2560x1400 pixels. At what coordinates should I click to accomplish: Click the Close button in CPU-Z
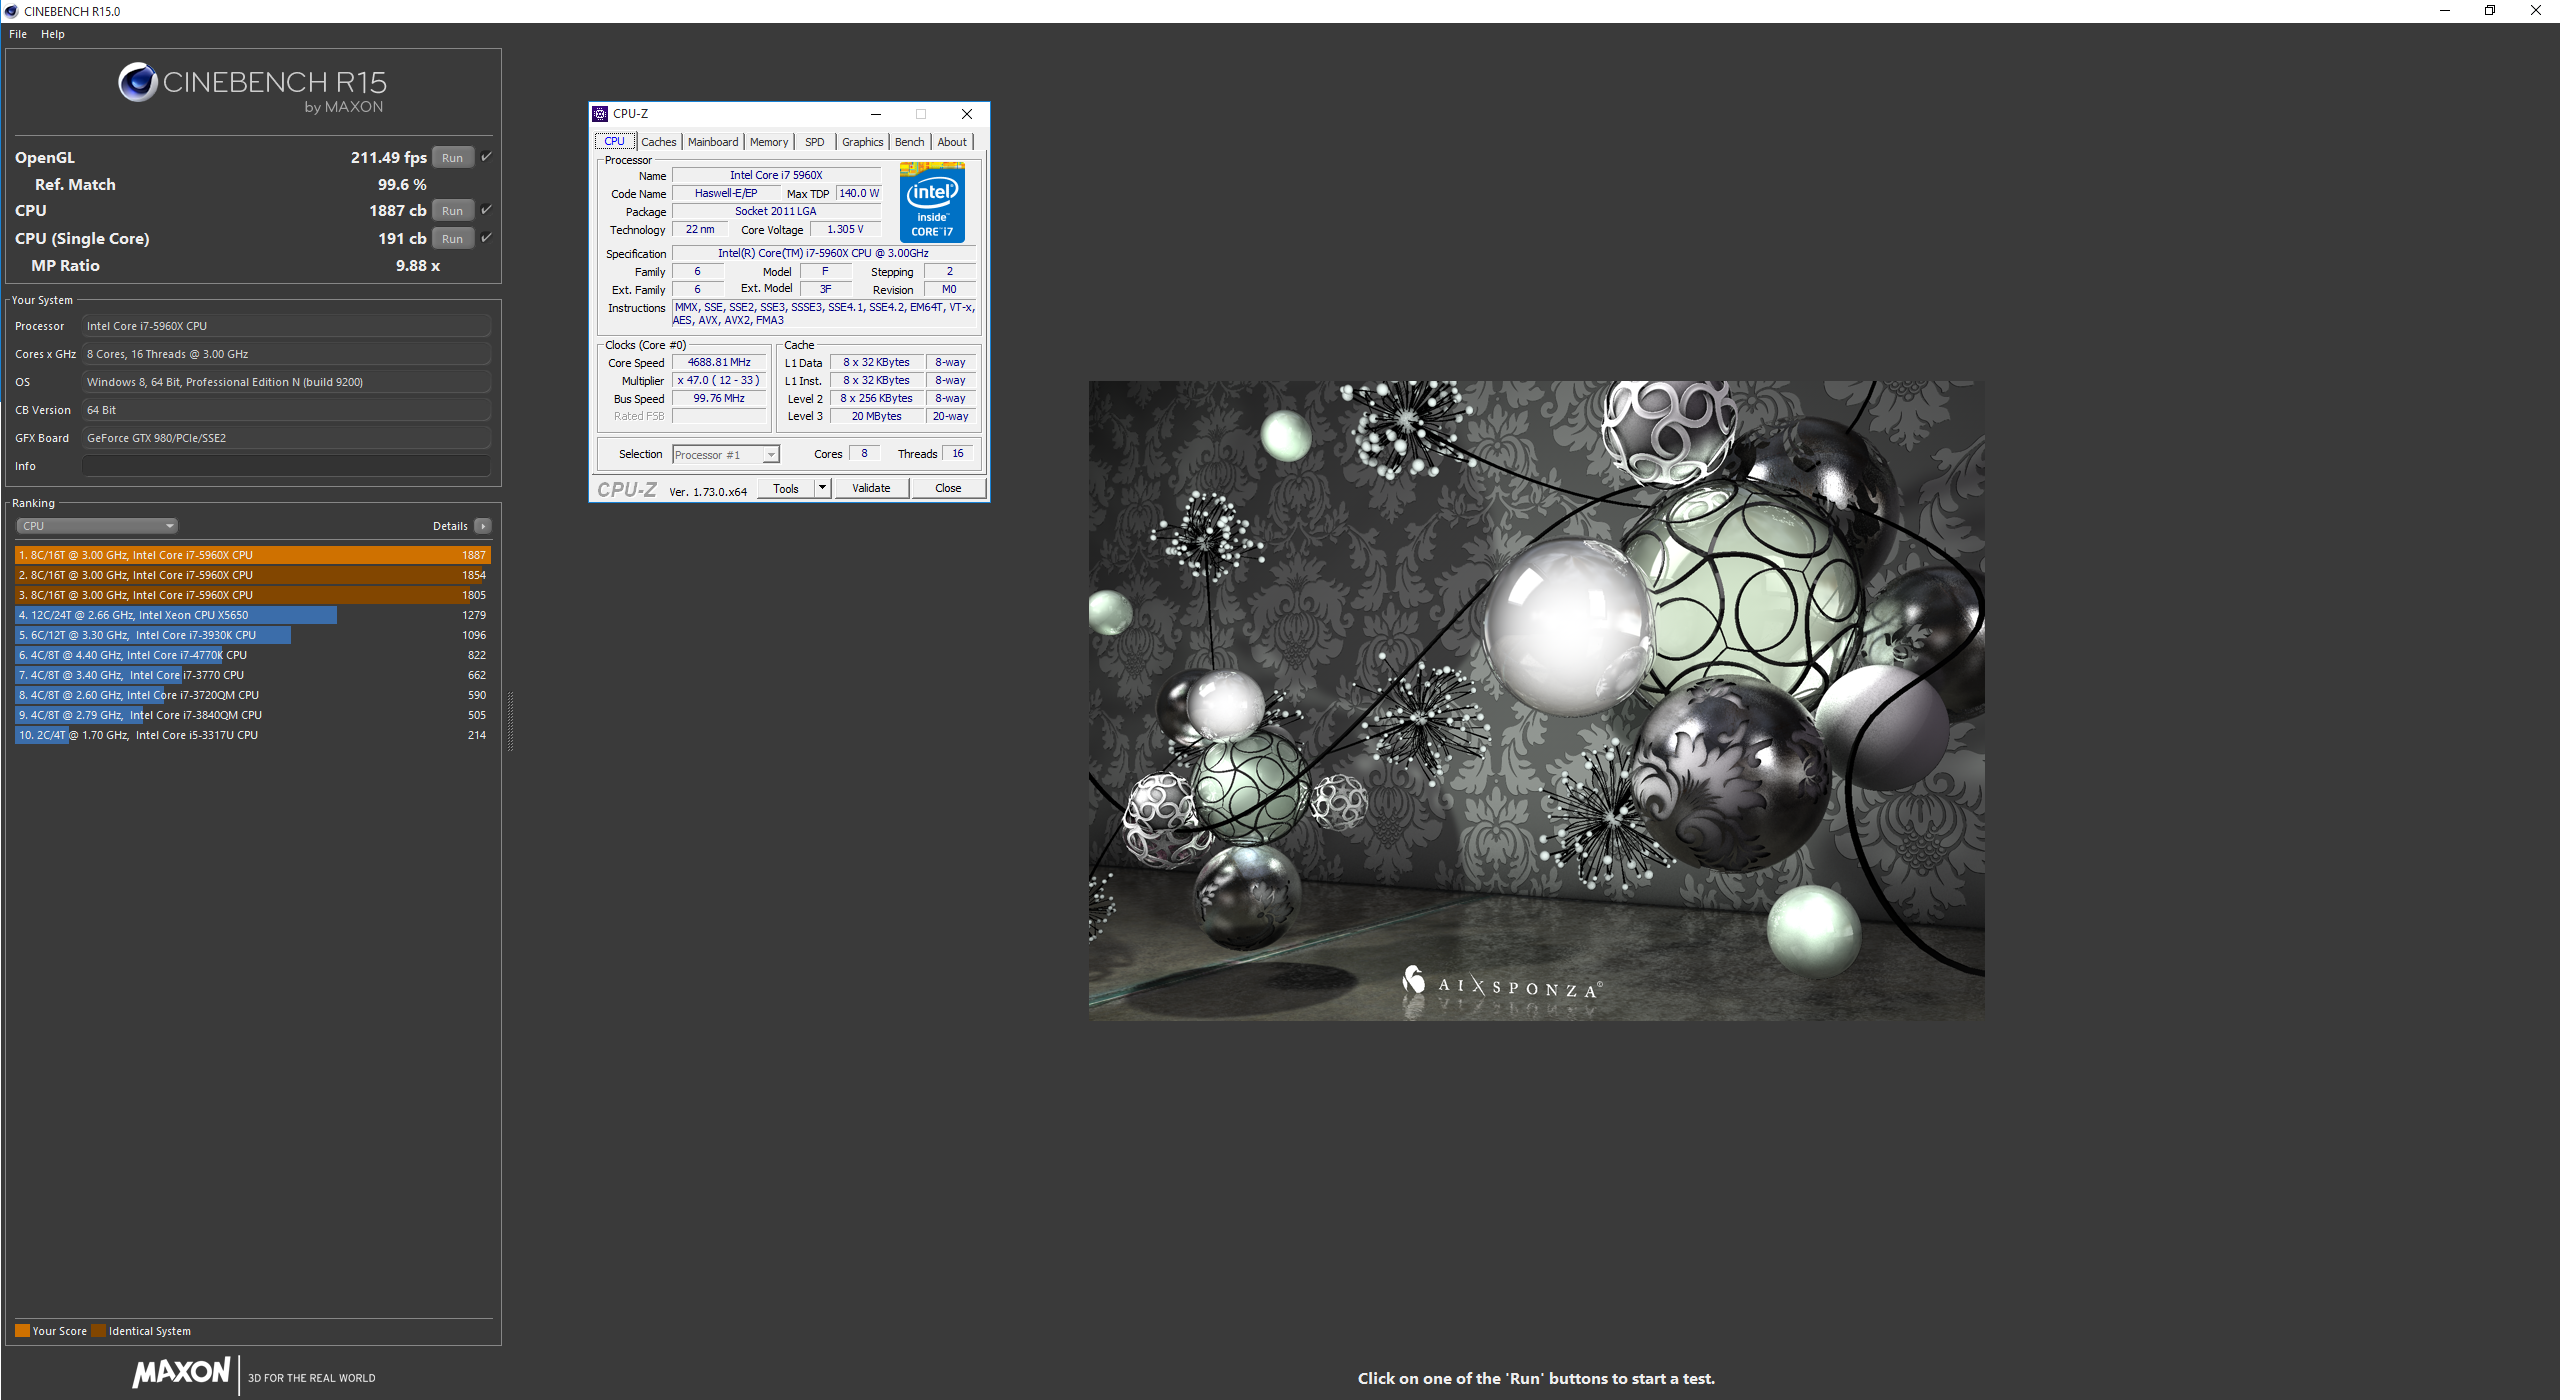tap(948, 488)
